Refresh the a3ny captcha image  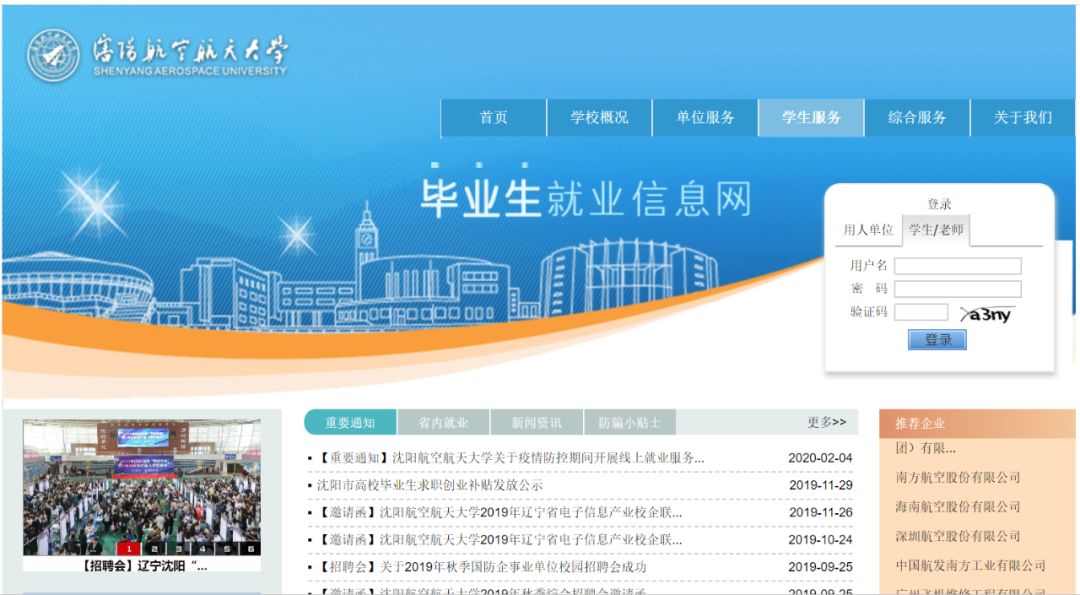pyautogui.click(x=987, y=315)
